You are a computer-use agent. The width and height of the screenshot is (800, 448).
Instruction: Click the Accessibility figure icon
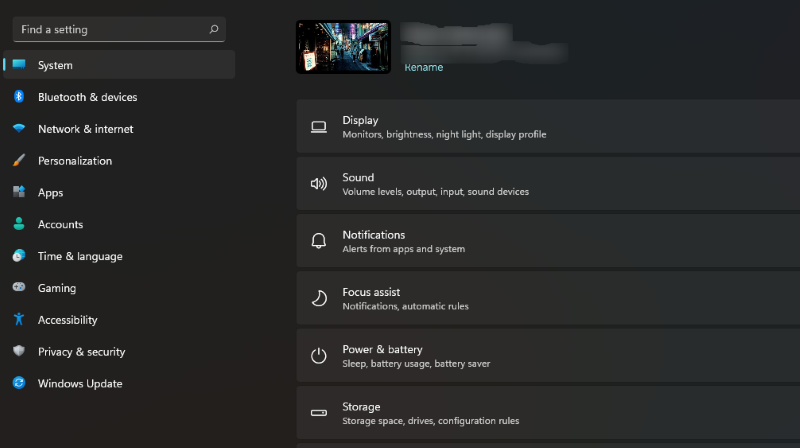(18, 320)
